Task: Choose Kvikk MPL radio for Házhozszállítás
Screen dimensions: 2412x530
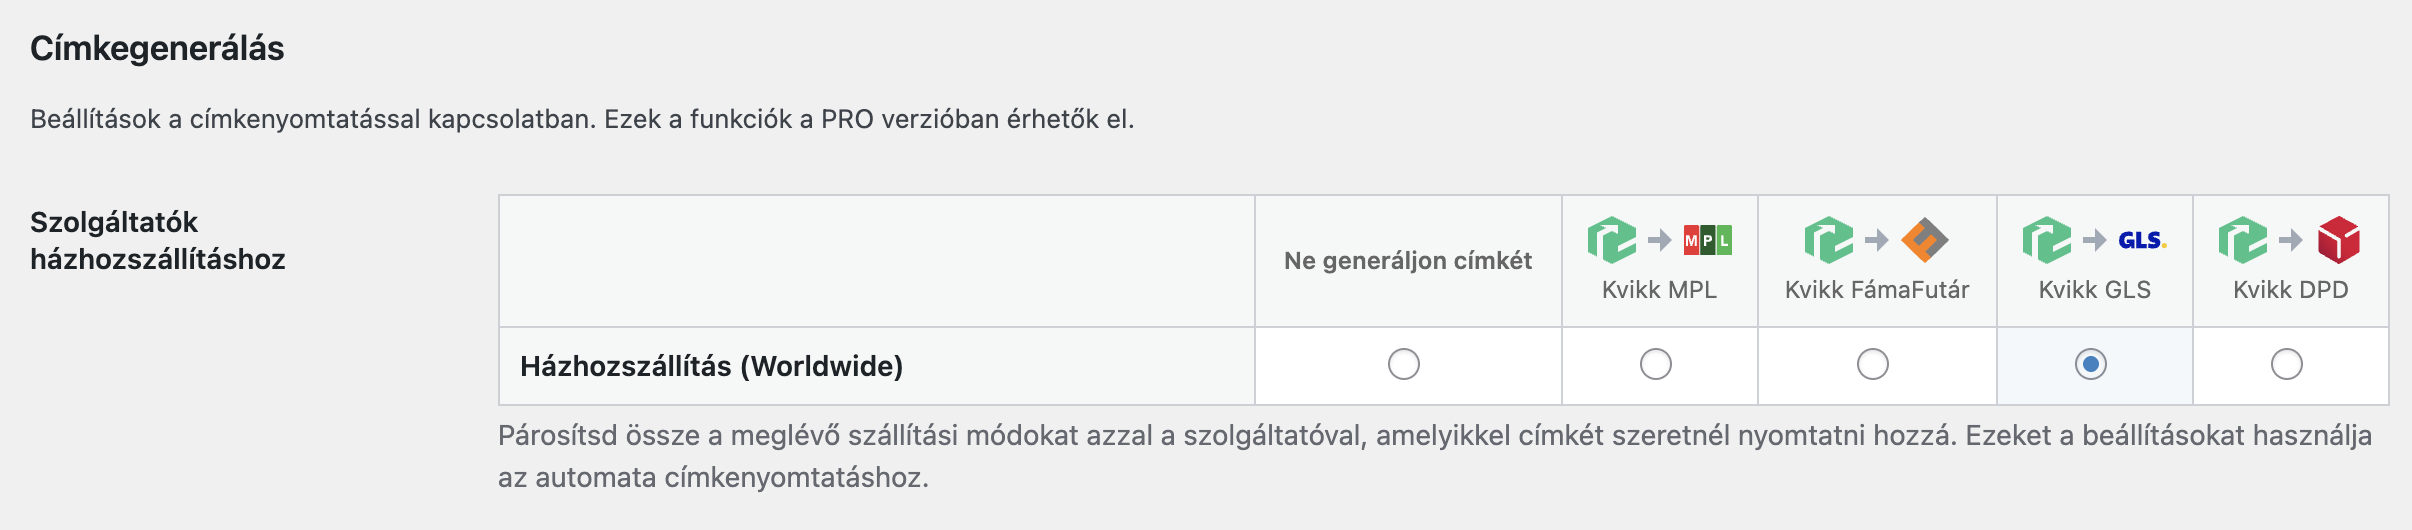Action: click(1656, 364)
